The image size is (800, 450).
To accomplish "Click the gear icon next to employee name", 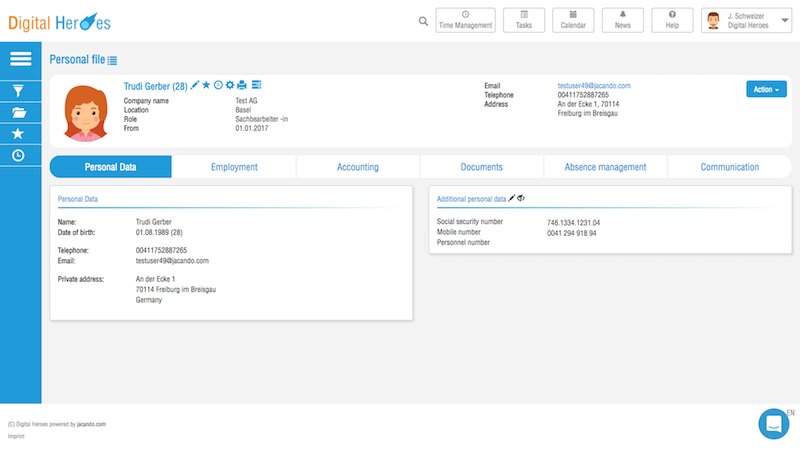I will point(230,86).
